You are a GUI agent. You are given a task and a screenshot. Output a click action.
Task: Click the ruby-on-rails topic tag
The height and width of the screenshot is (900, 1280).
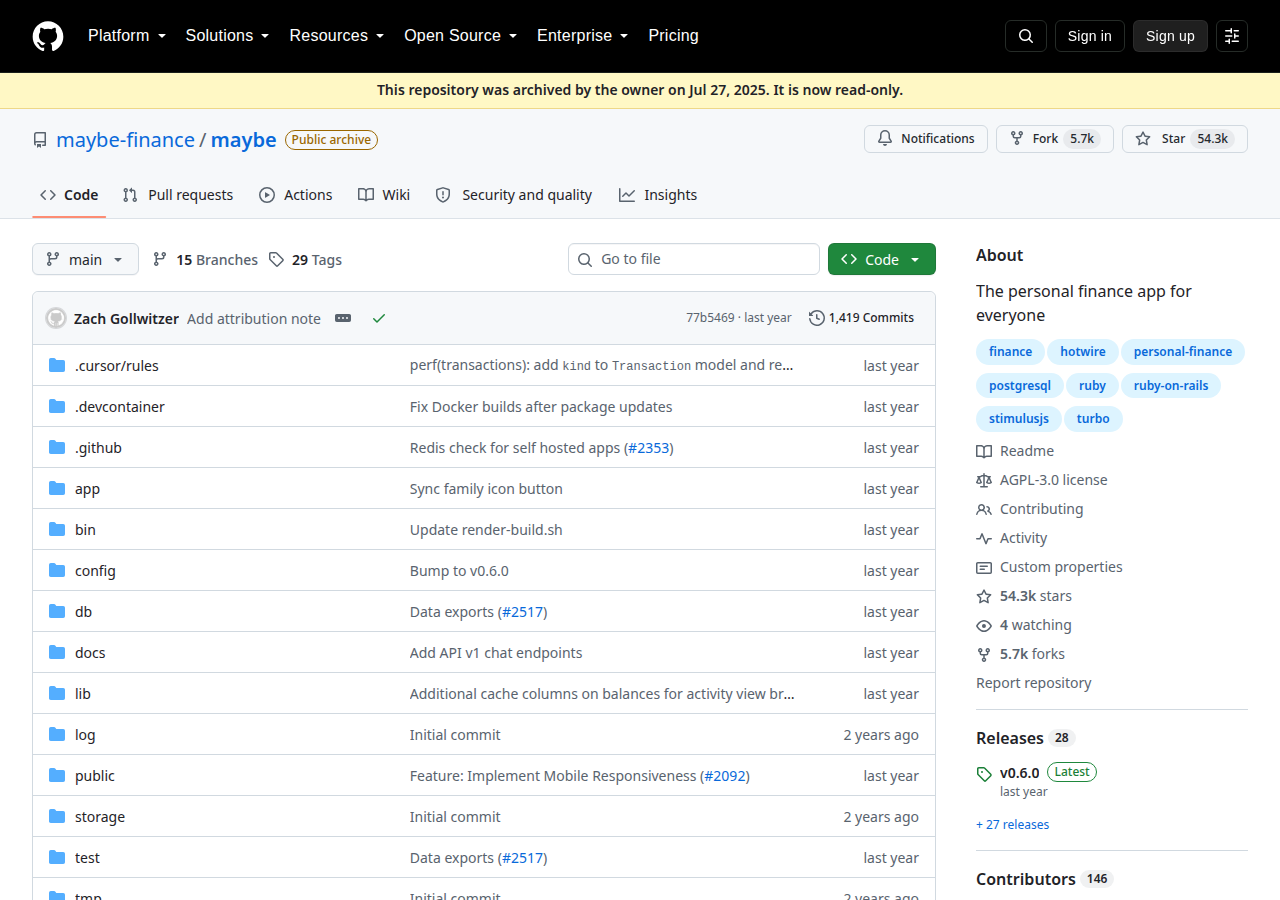pos(1171,385)
